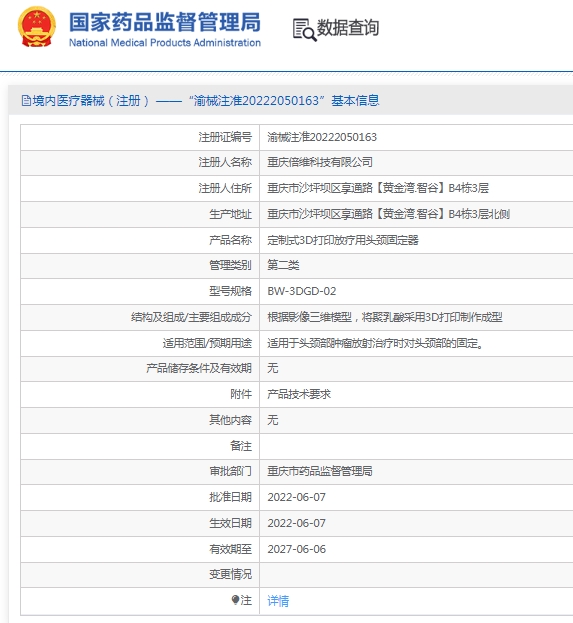Screen dimensions: 573x623
Task: Click the 适用范围/预期用途 label
Action: click(207, 343)
